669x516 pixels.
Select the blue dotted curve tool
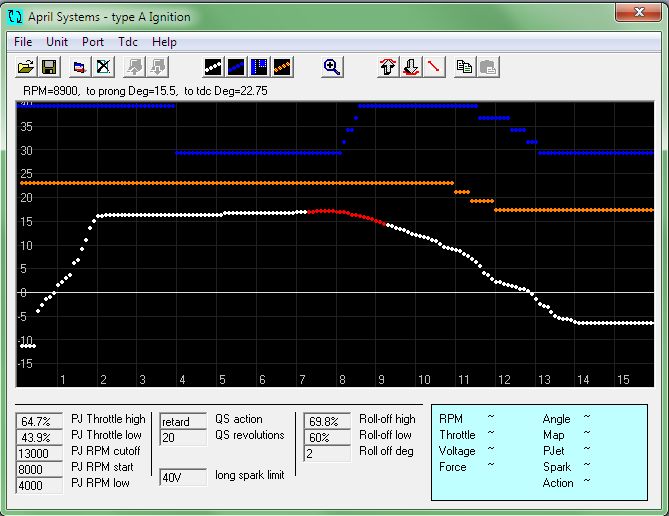(236, 67)
